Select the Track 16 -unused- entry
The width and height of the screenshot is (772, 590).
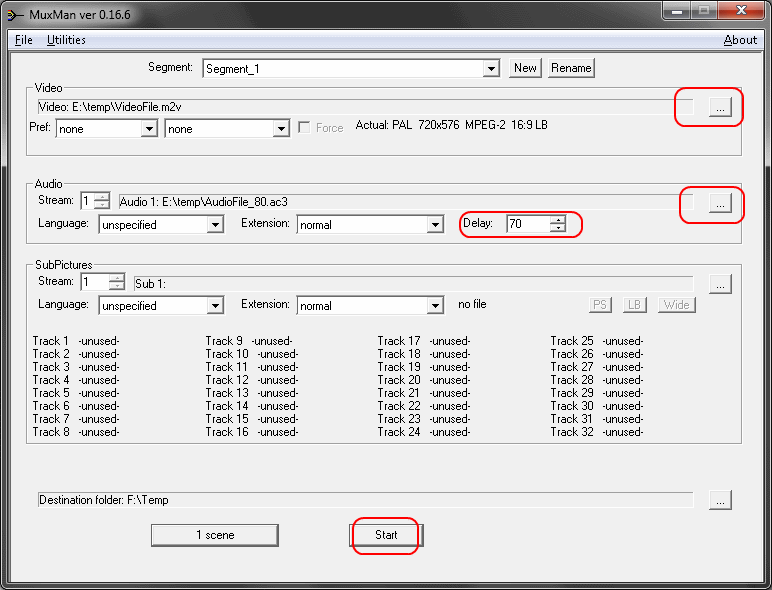pyautogui.click(x=252, y=432)
